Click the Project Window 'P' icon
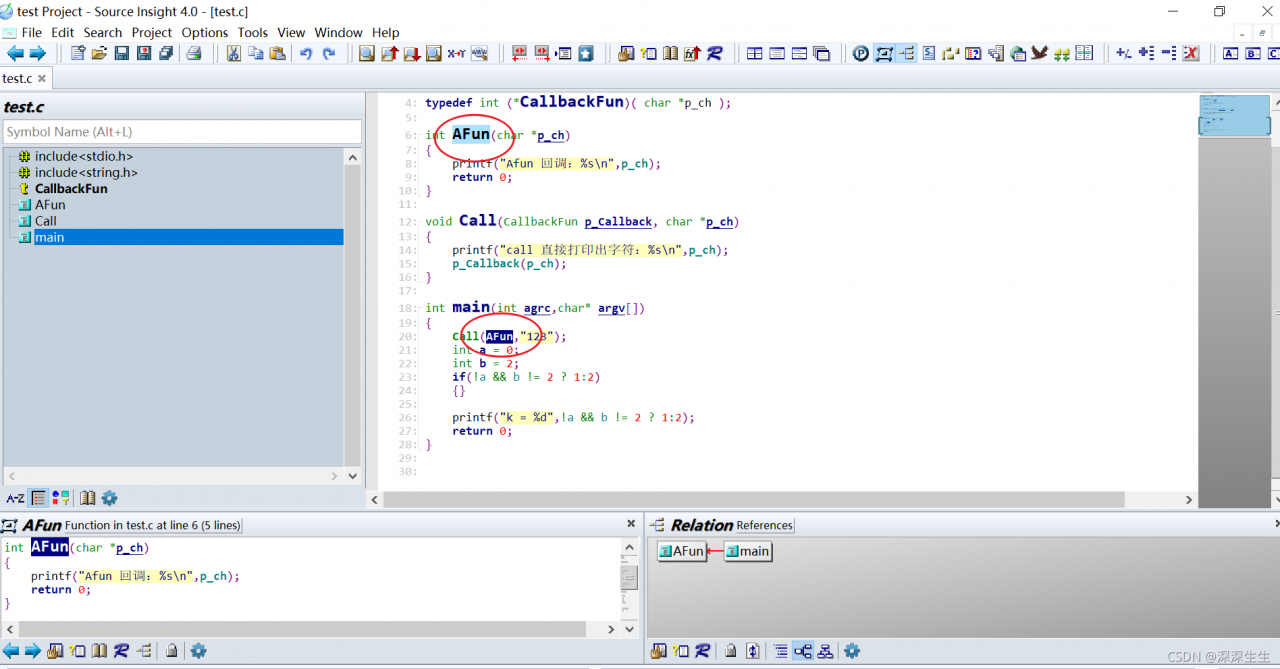This screenshot has height=669, width=1280. click(860, 54)
